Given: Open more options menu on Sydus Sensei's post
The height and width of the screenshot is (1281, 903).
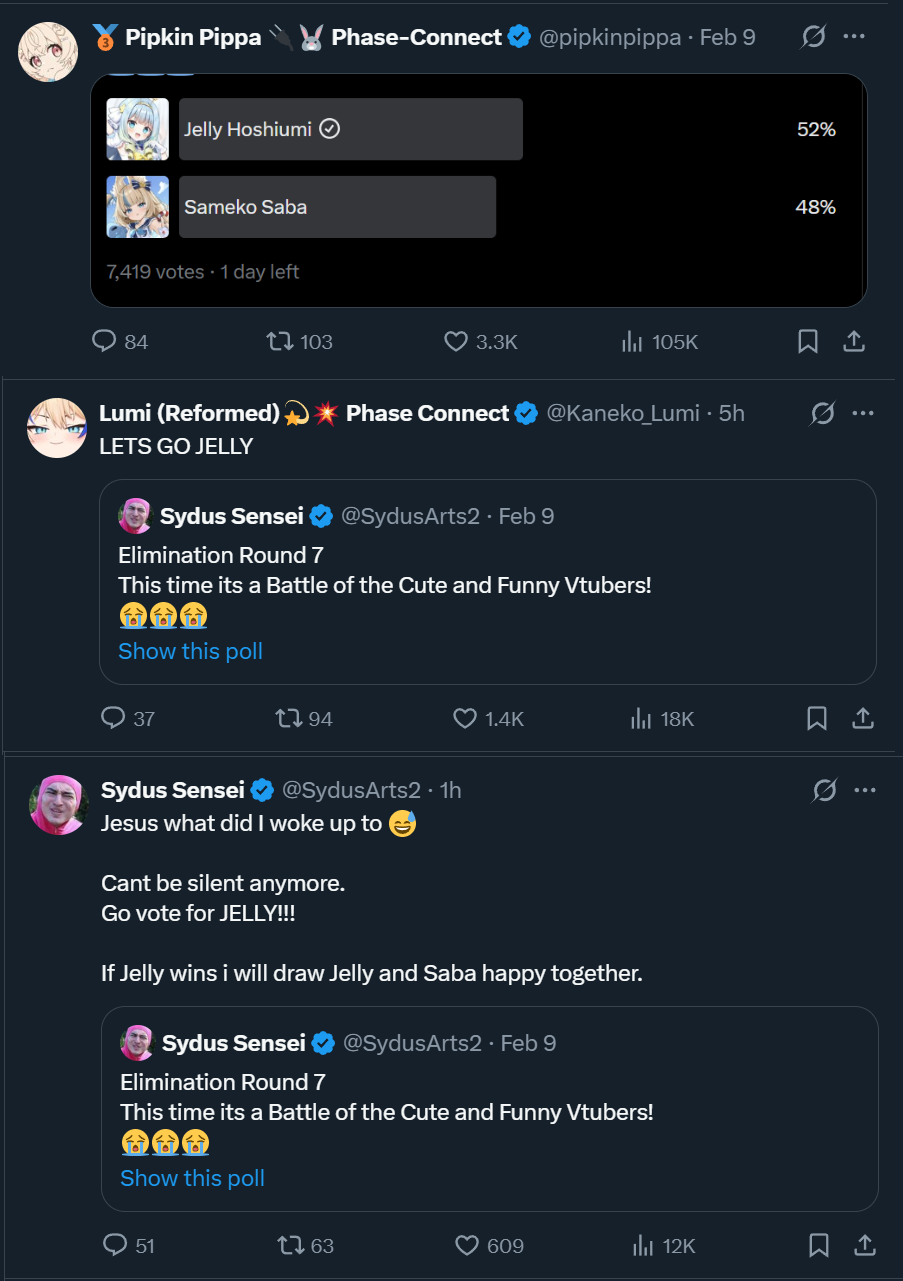Looking at the screenshot, I should [865, 790].
